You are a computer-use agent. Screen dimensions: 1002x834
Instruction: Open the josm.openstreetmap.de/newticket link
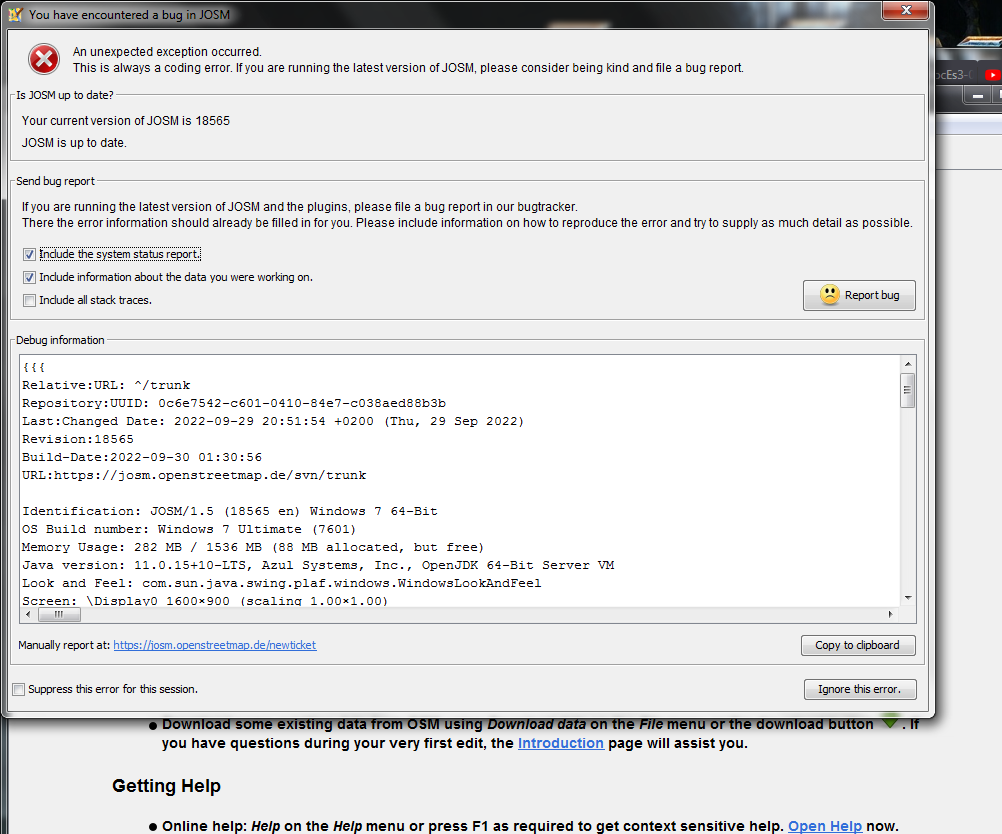pos(214,646)
